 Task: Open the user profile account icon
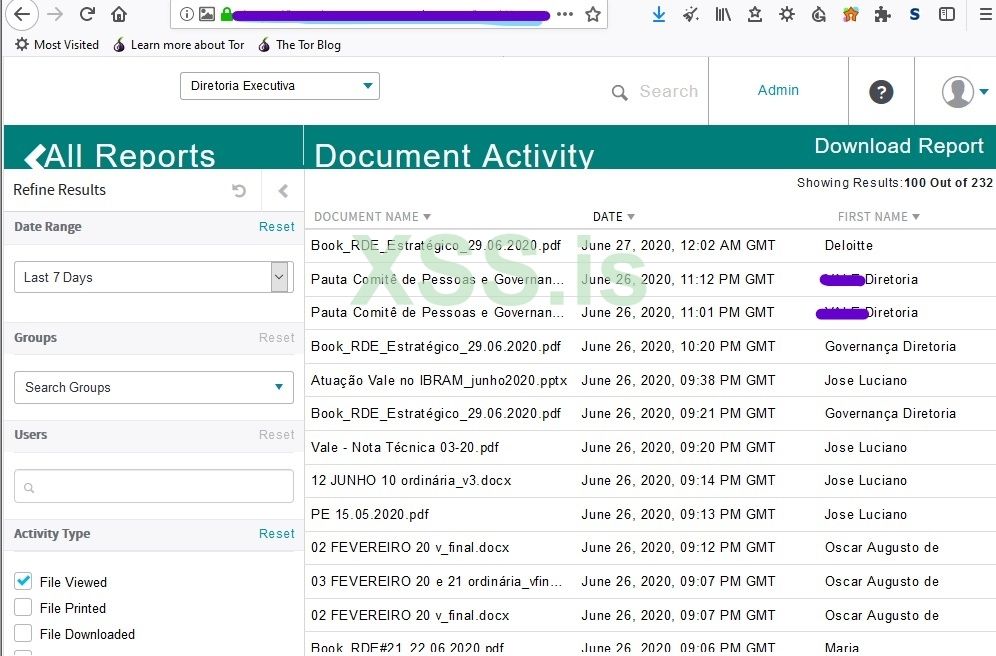pyautogui.click(x=956, y=91)
